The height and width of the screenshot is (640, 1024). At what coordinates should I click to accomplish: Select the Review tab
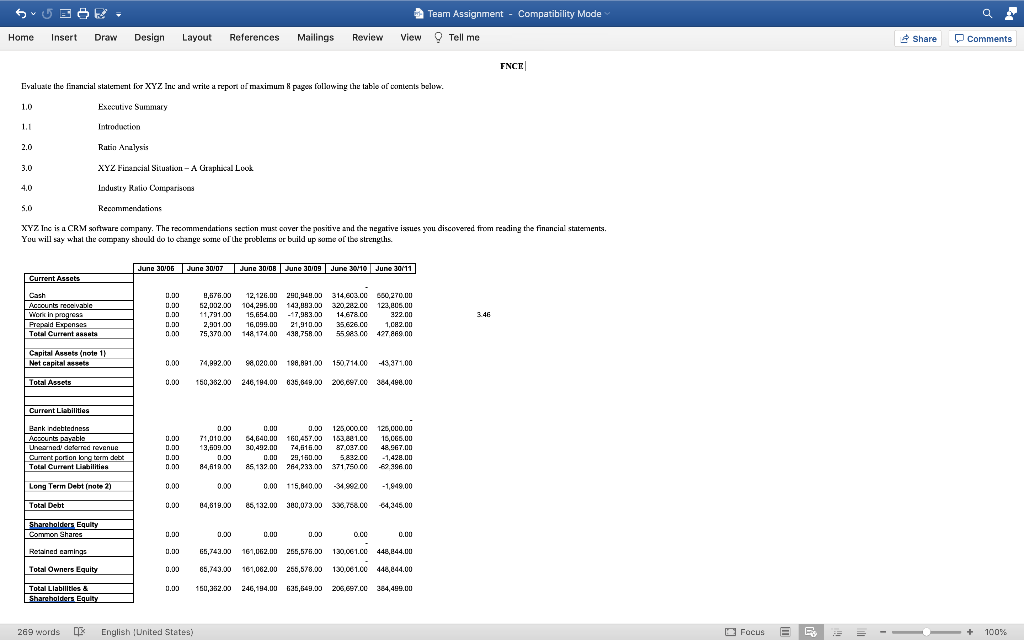[368, 37]
